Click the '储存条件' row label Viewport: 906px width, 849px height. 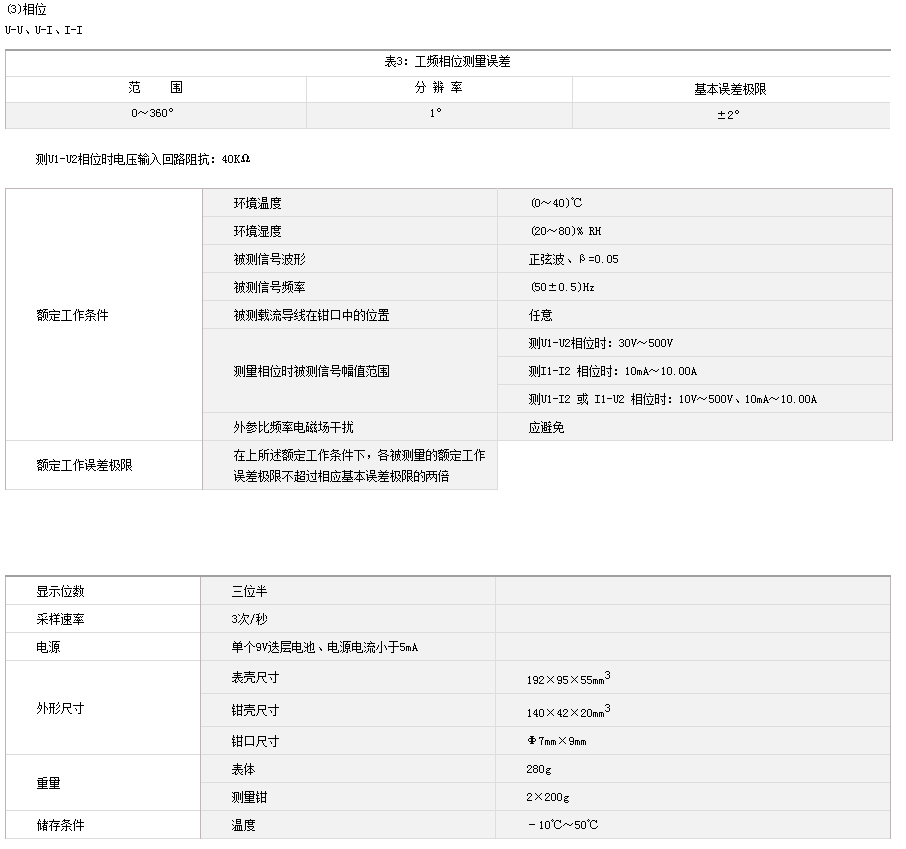point(60,825)
